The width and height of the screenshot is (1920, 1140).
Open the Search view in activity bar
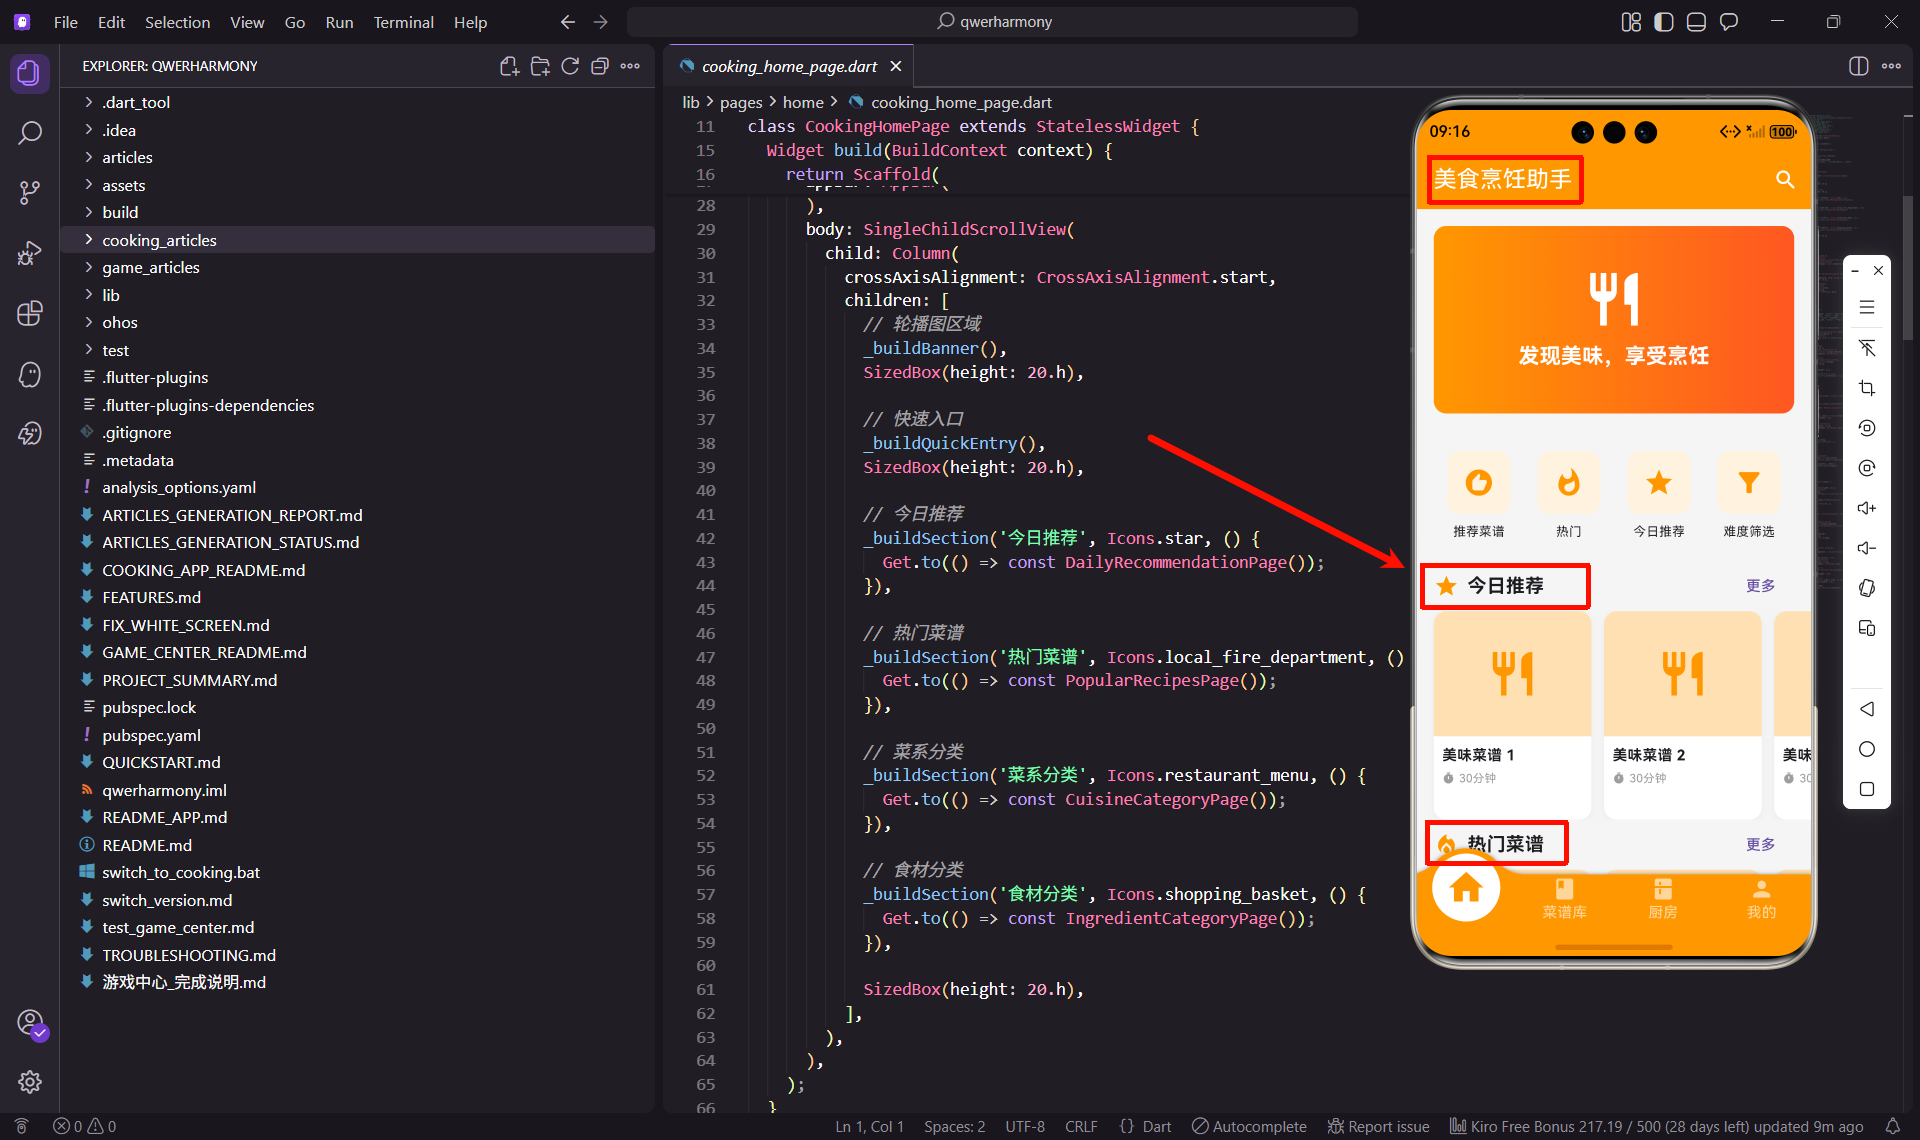click(30, 133)
